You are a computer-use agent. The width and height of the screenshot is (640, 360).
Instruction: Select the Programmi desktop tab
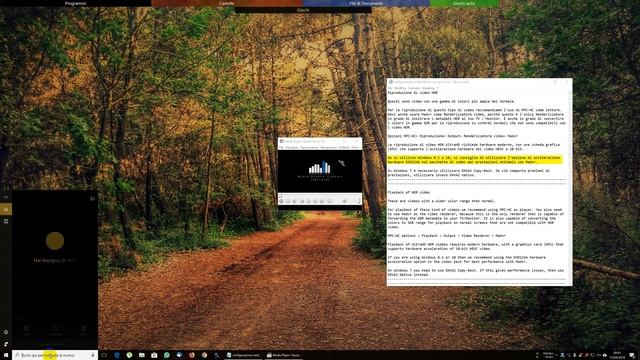pyautogui.click(x=76, y=3)
